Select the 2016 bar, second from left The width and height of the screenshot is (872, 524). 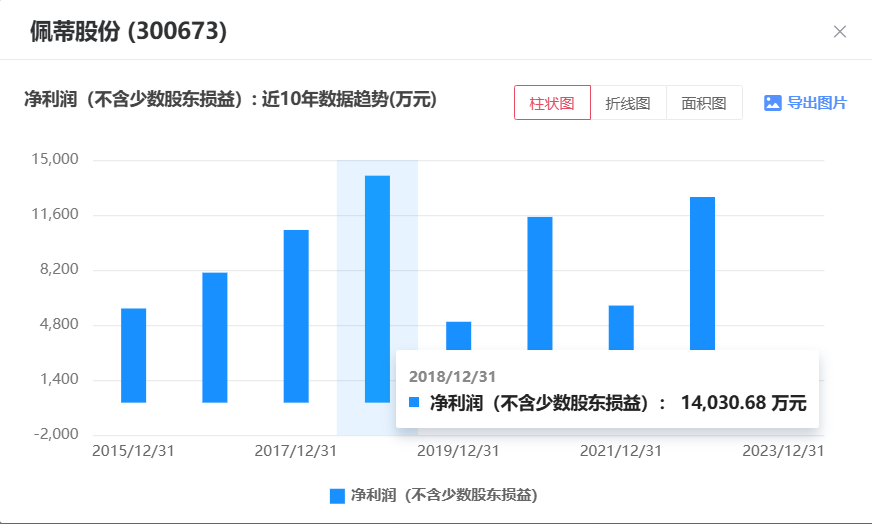pyautogui.click(x=215, y=337)
